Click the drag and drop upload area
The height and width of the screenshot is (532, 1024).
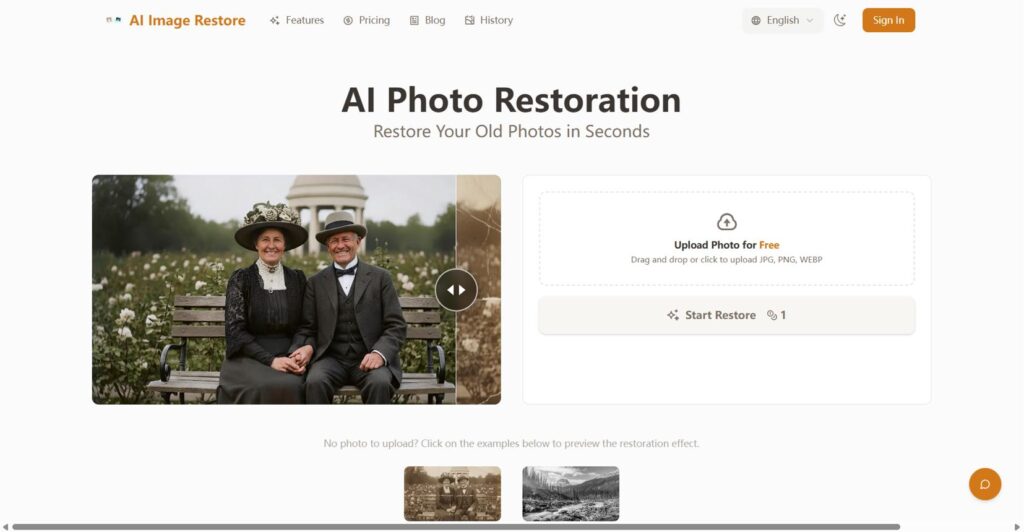point(726,240)
